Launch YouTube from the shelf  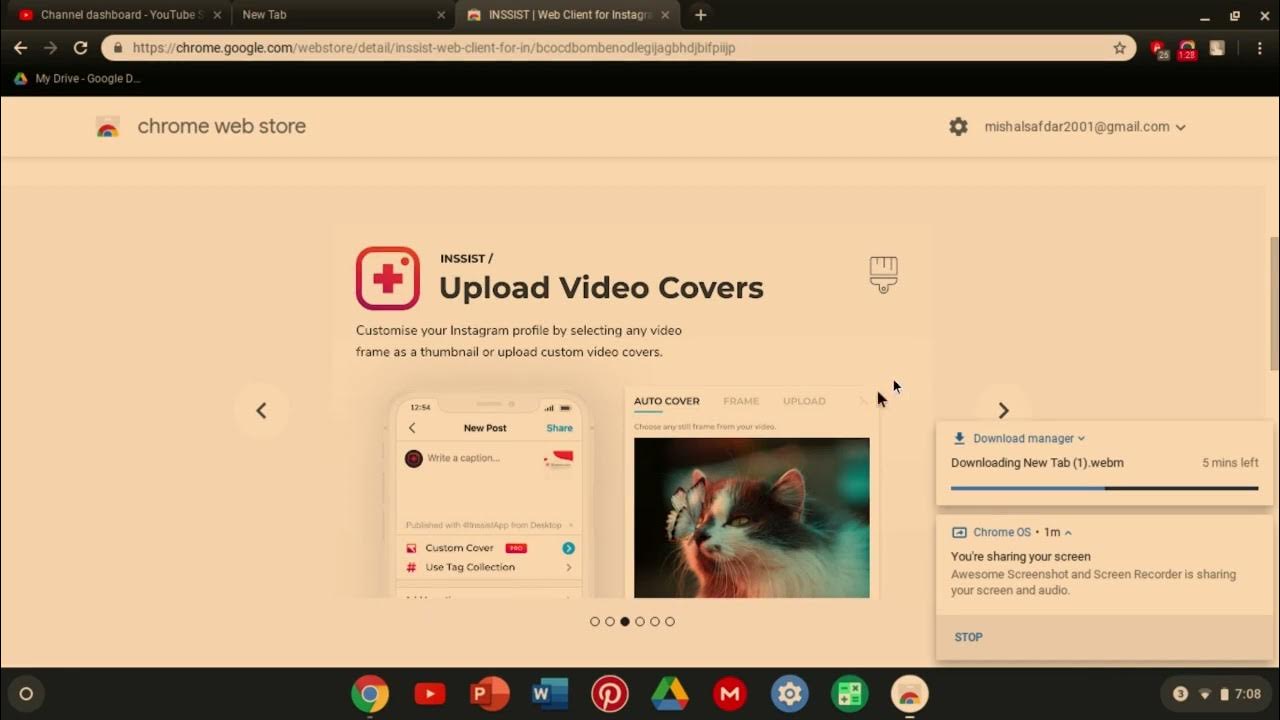pos(430,694)
